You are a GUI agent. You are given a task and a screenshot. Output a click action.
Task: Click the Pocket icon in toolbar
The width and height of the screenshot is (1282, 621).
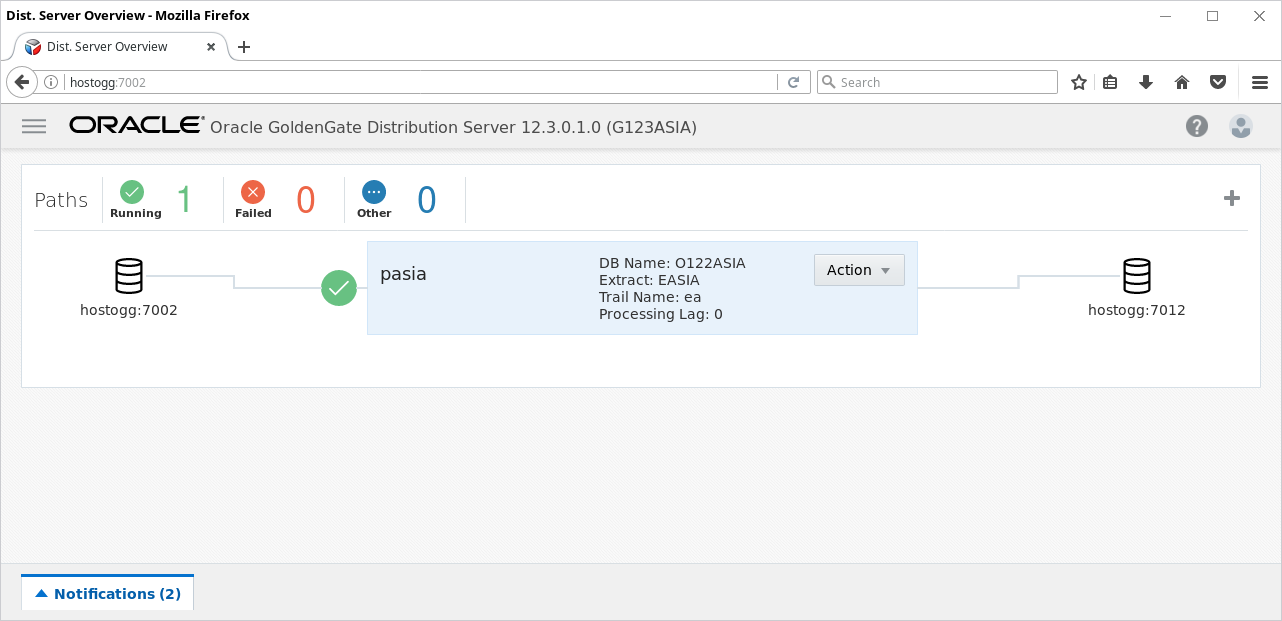click(x=1218, y=82)
